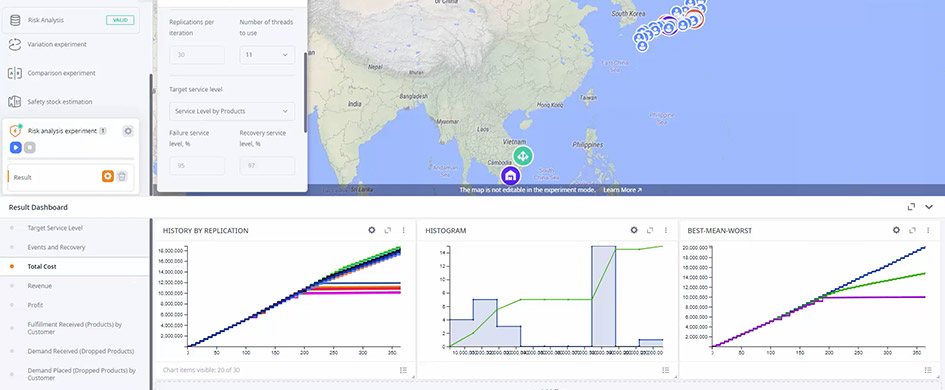Click the purple warehouse marker on the map
This screenshot has height=390, width=945.
click(510, 175)
